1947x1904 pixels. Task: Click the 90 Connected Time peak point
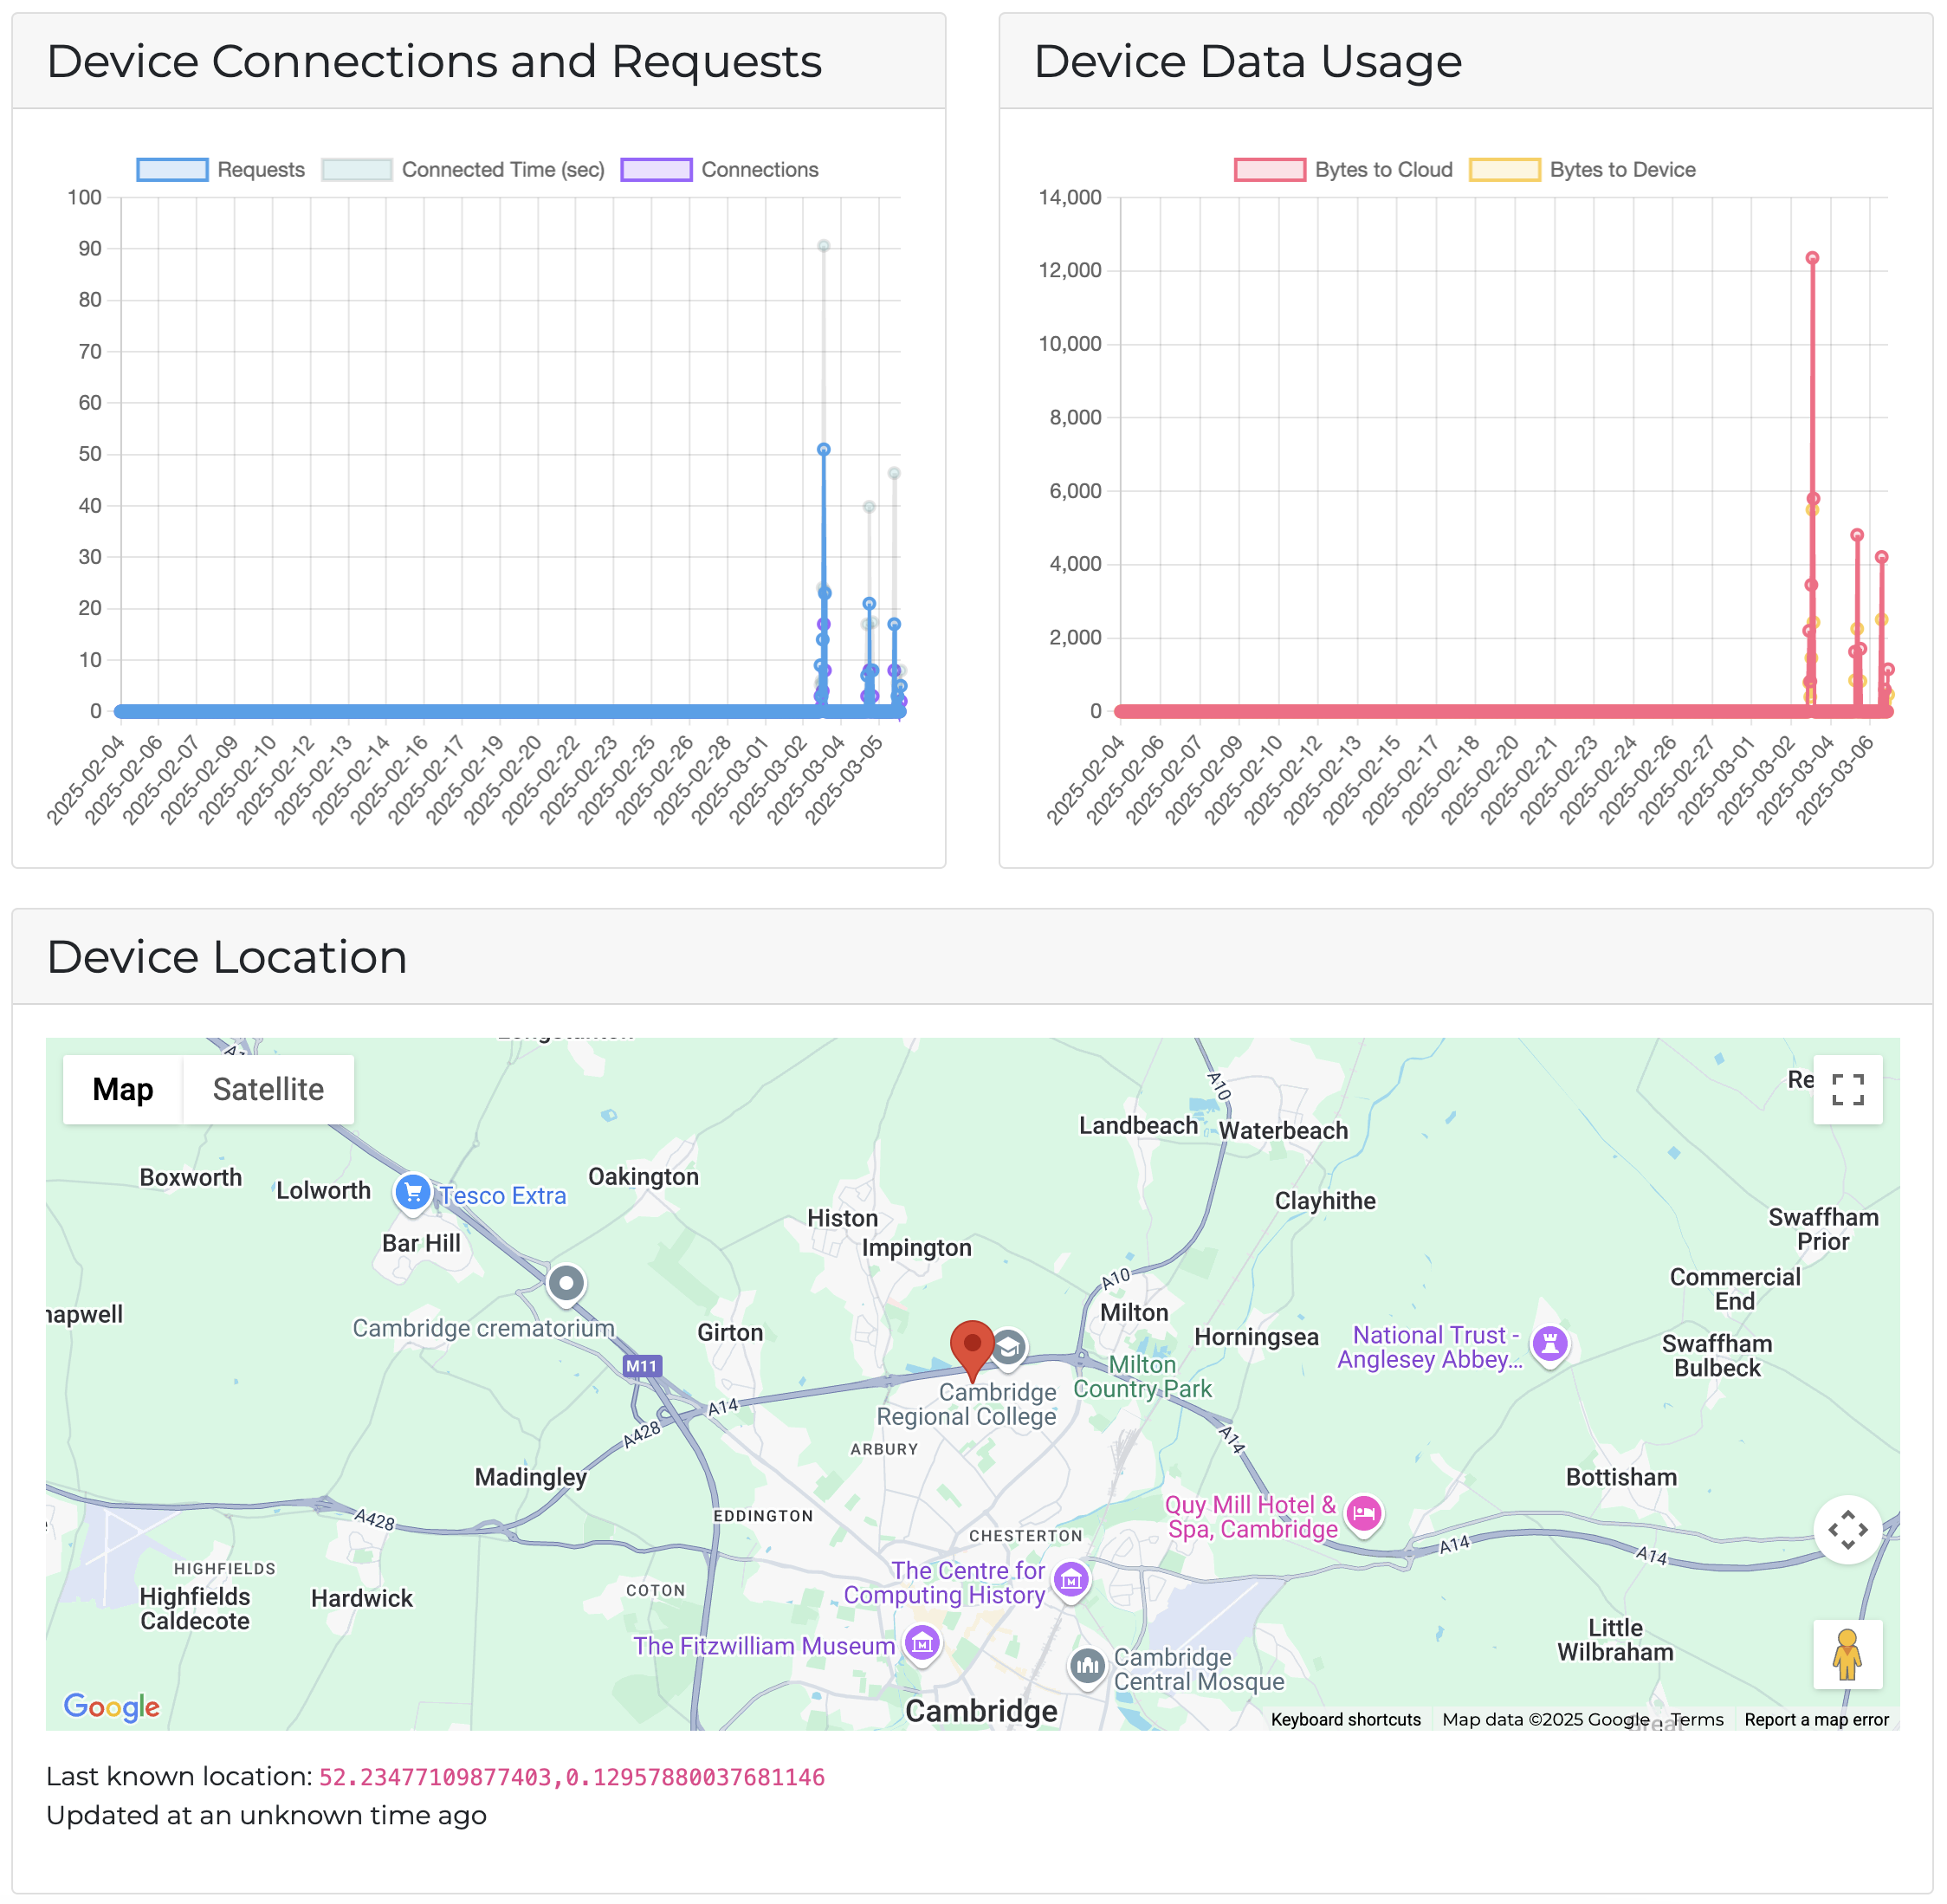[x=823, y=246]
